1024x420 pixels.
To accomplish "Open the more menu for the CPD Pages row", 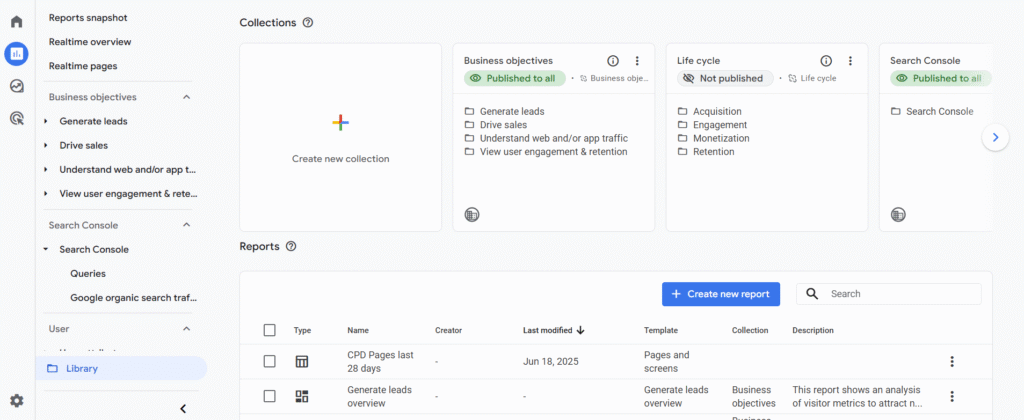I will [952, 361].
